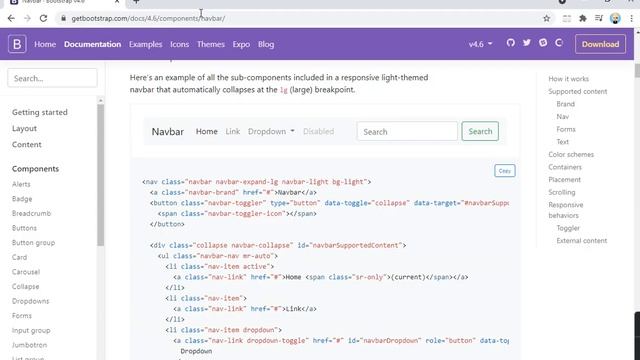Click the Download button
The image size is (640, 360).
coord(600,44)
